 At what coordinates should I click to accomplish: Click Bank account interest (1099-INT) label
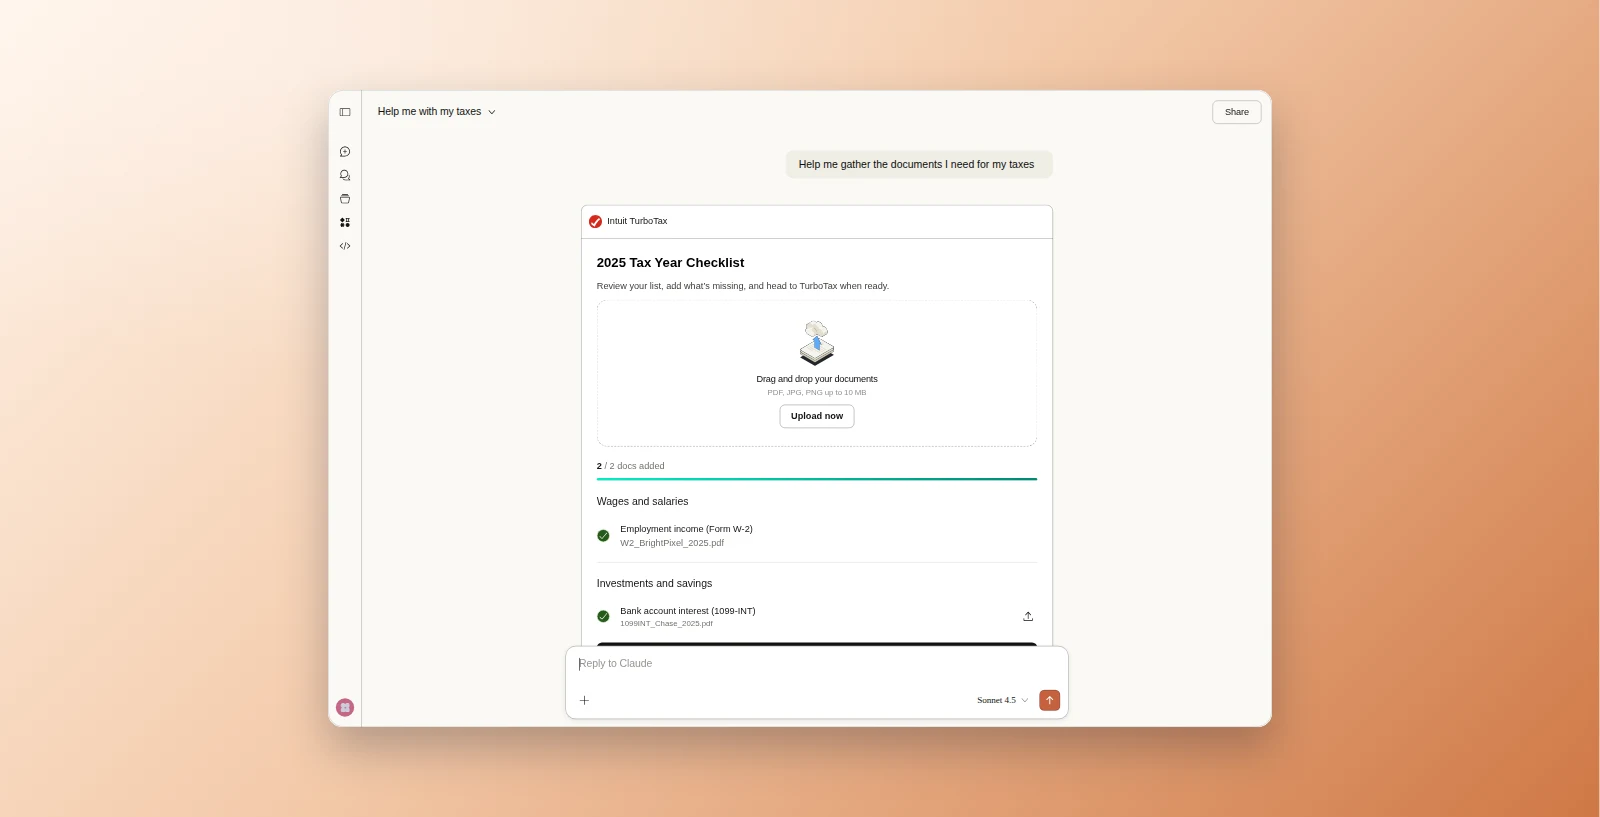tap(688, 611)
